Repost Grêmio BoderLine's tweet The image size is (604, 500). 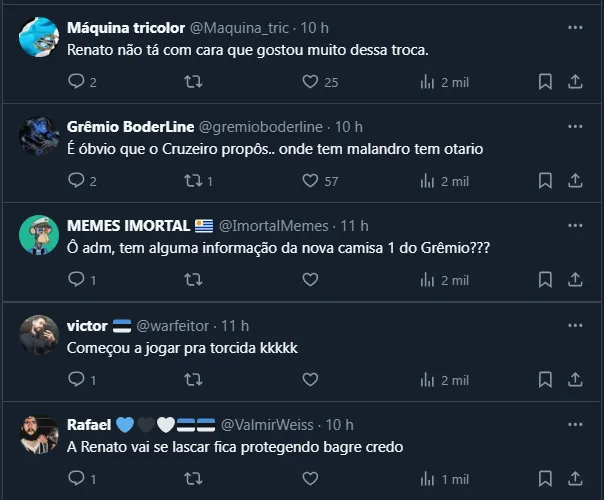(x=194, y=181)
